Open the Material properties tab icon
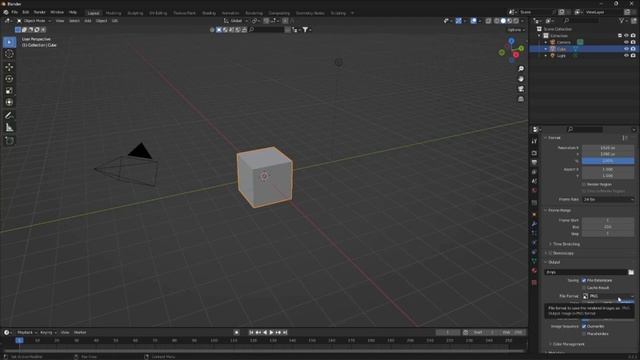640x360 pixels. click(x=534, y=271)
